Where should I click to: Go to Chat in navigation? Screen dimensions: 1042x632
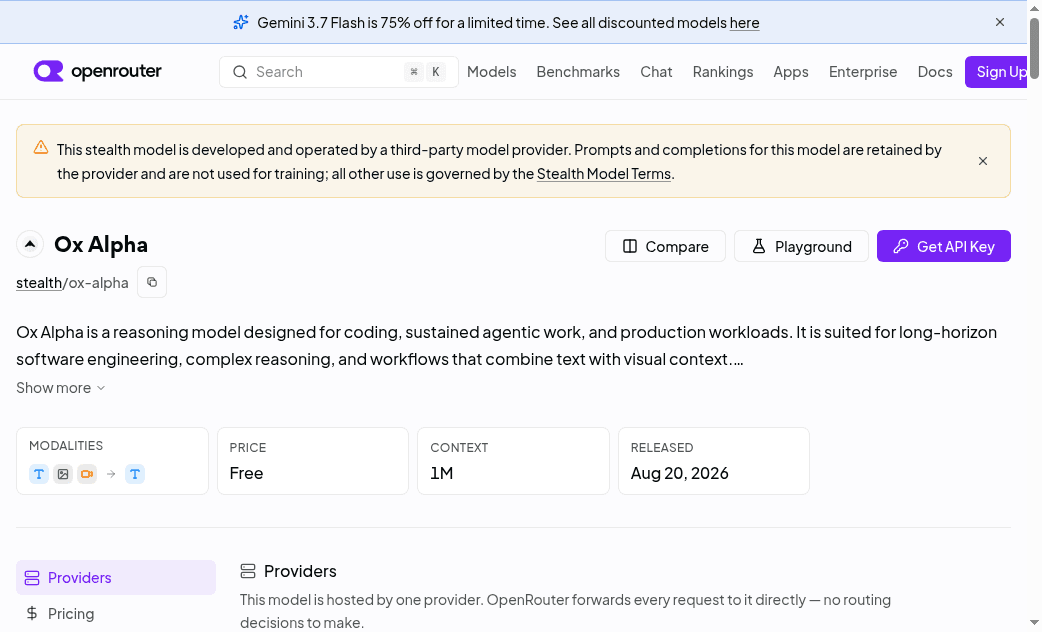pos(656,72)
